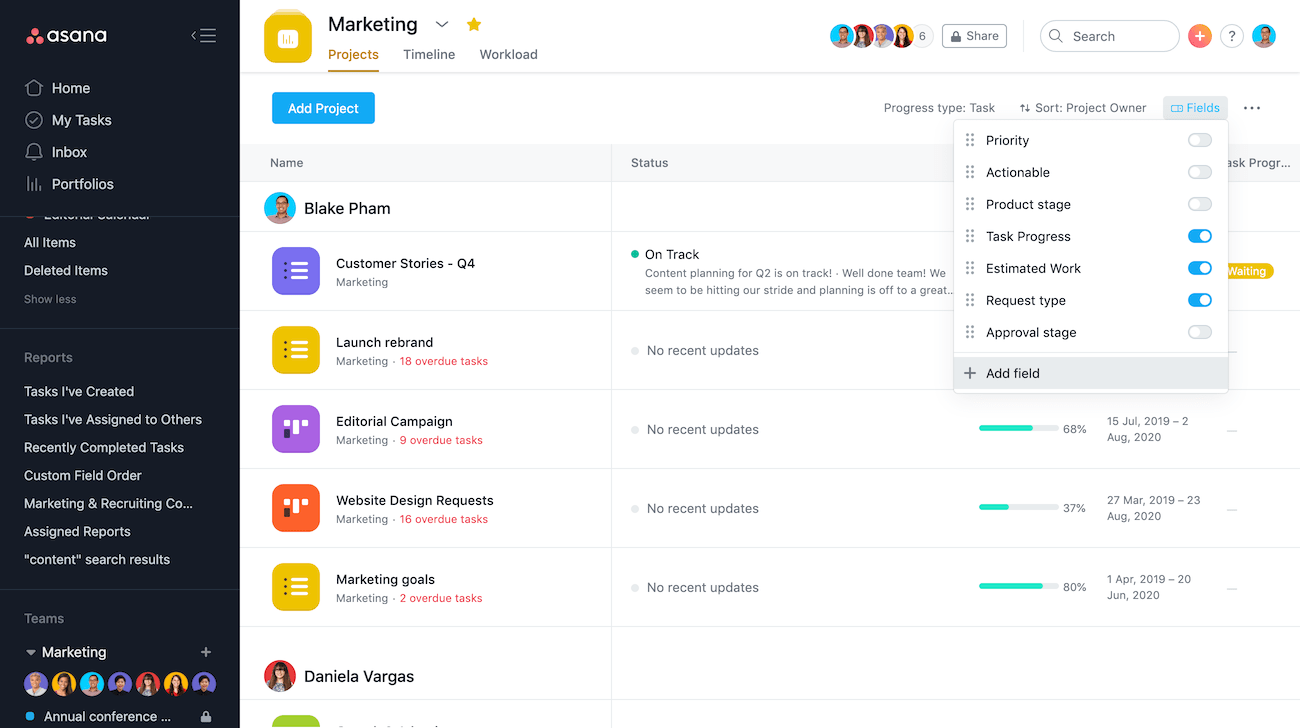Viewport: 1300px width, 728px height.
Task: Open Deleted Items in the sidebar
Action: point(66,270)
